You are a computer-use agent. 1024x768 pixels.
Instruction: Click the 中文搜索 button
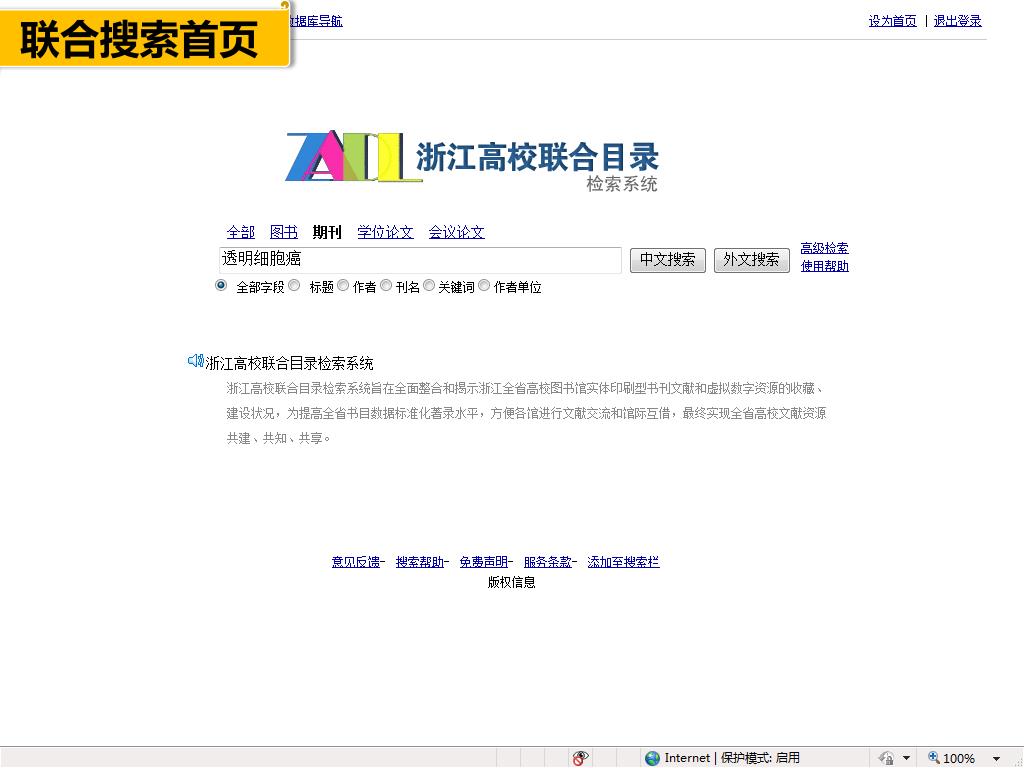click(x=667, y=260)
